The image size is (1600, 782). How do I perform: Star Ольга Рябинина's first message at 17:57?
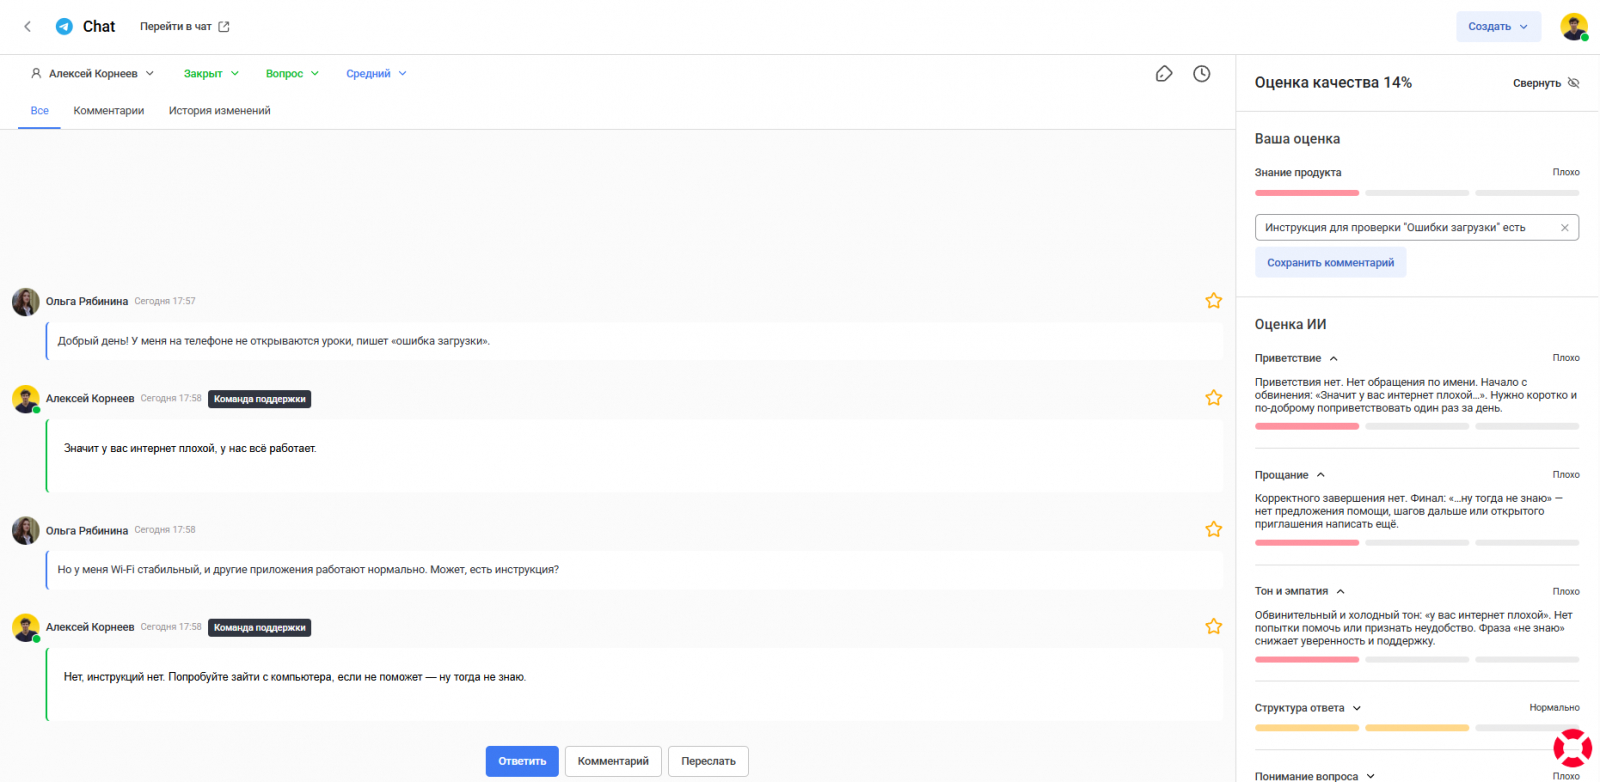pyautogui.click(x=1214, y=301)
